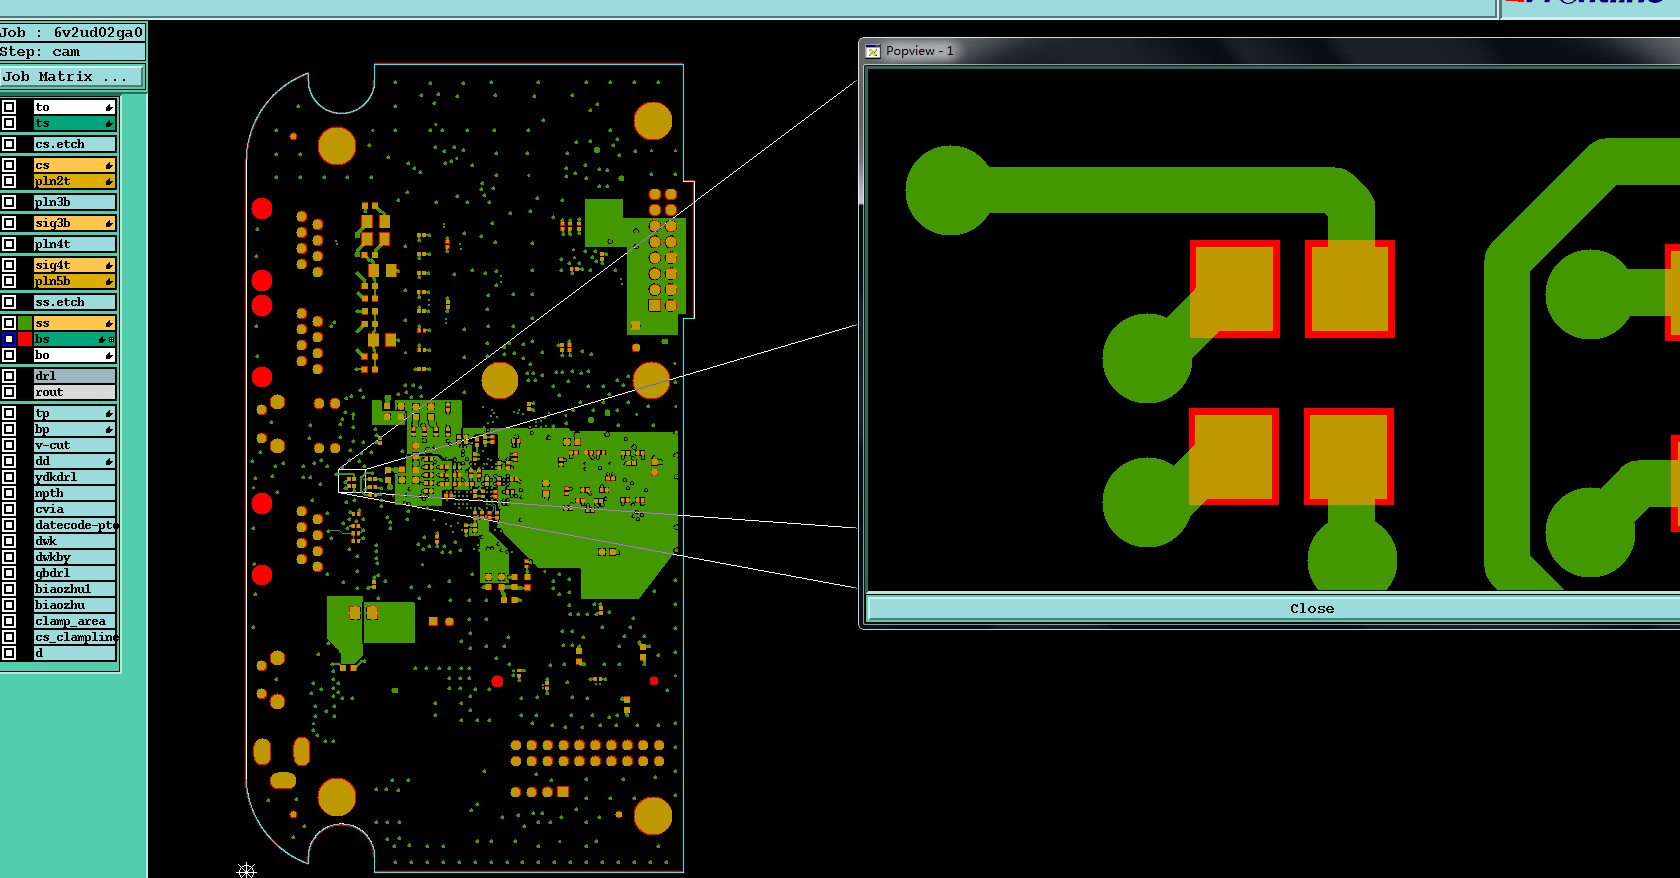
Task: Uncheck the bs layer display box
Action: 9,339
